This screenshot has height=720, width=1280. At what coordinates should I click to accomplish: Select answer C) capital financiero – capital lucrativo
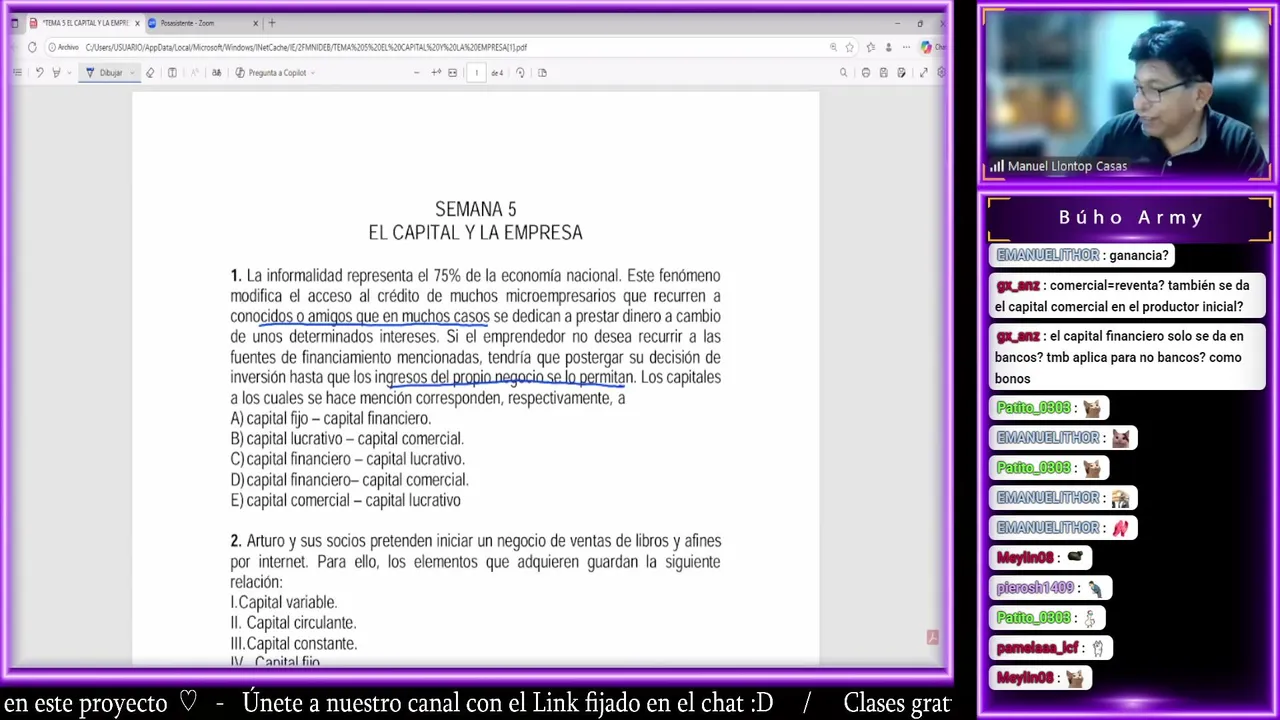point(348,459)
